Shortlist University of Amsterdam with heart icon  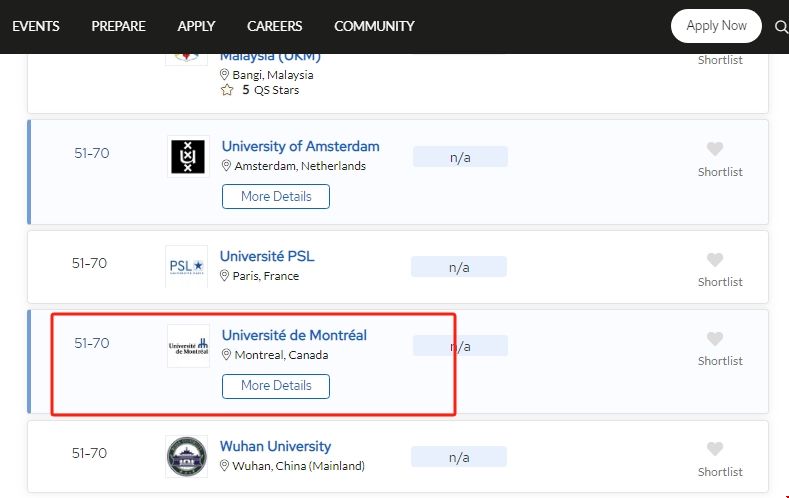[x=714, y=150]
